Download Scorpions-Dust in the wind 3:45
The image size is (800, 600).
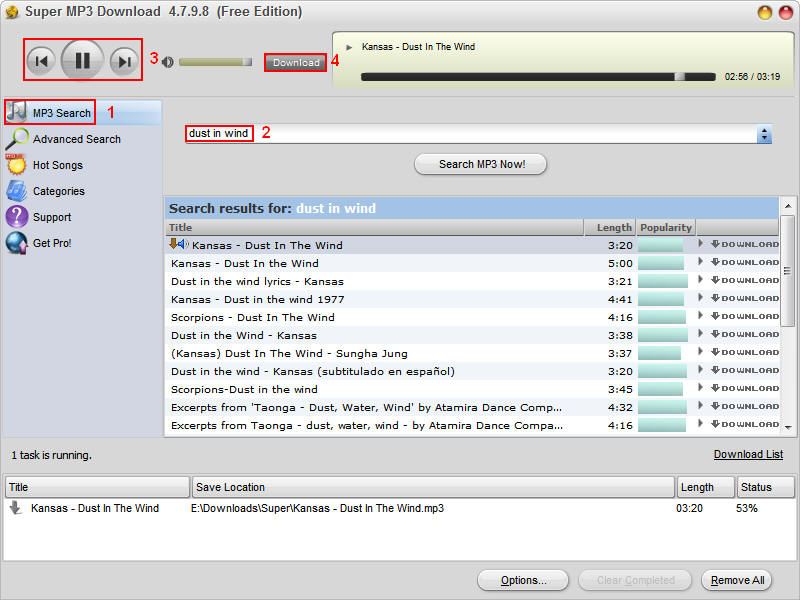point(745,388)
